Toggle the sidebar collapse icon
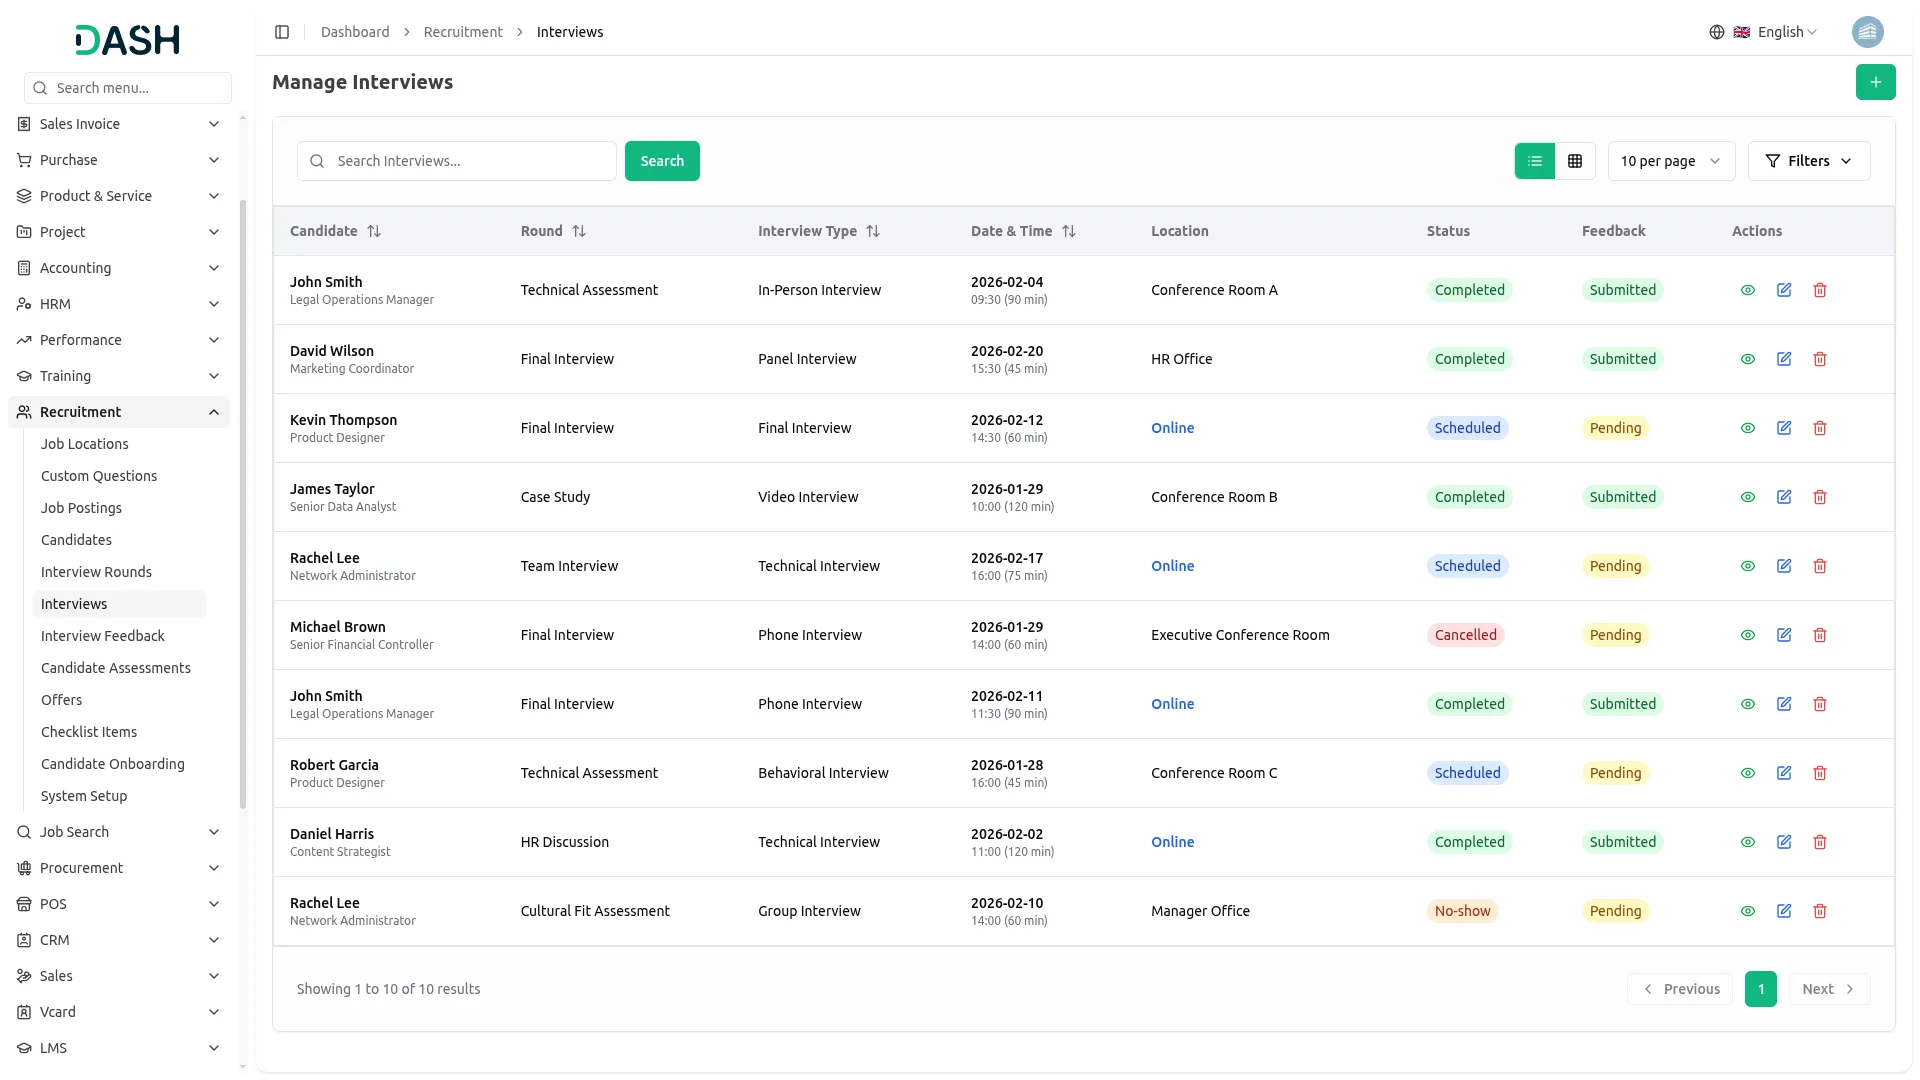1920x1080 pixels. click(x=282, y=32)
